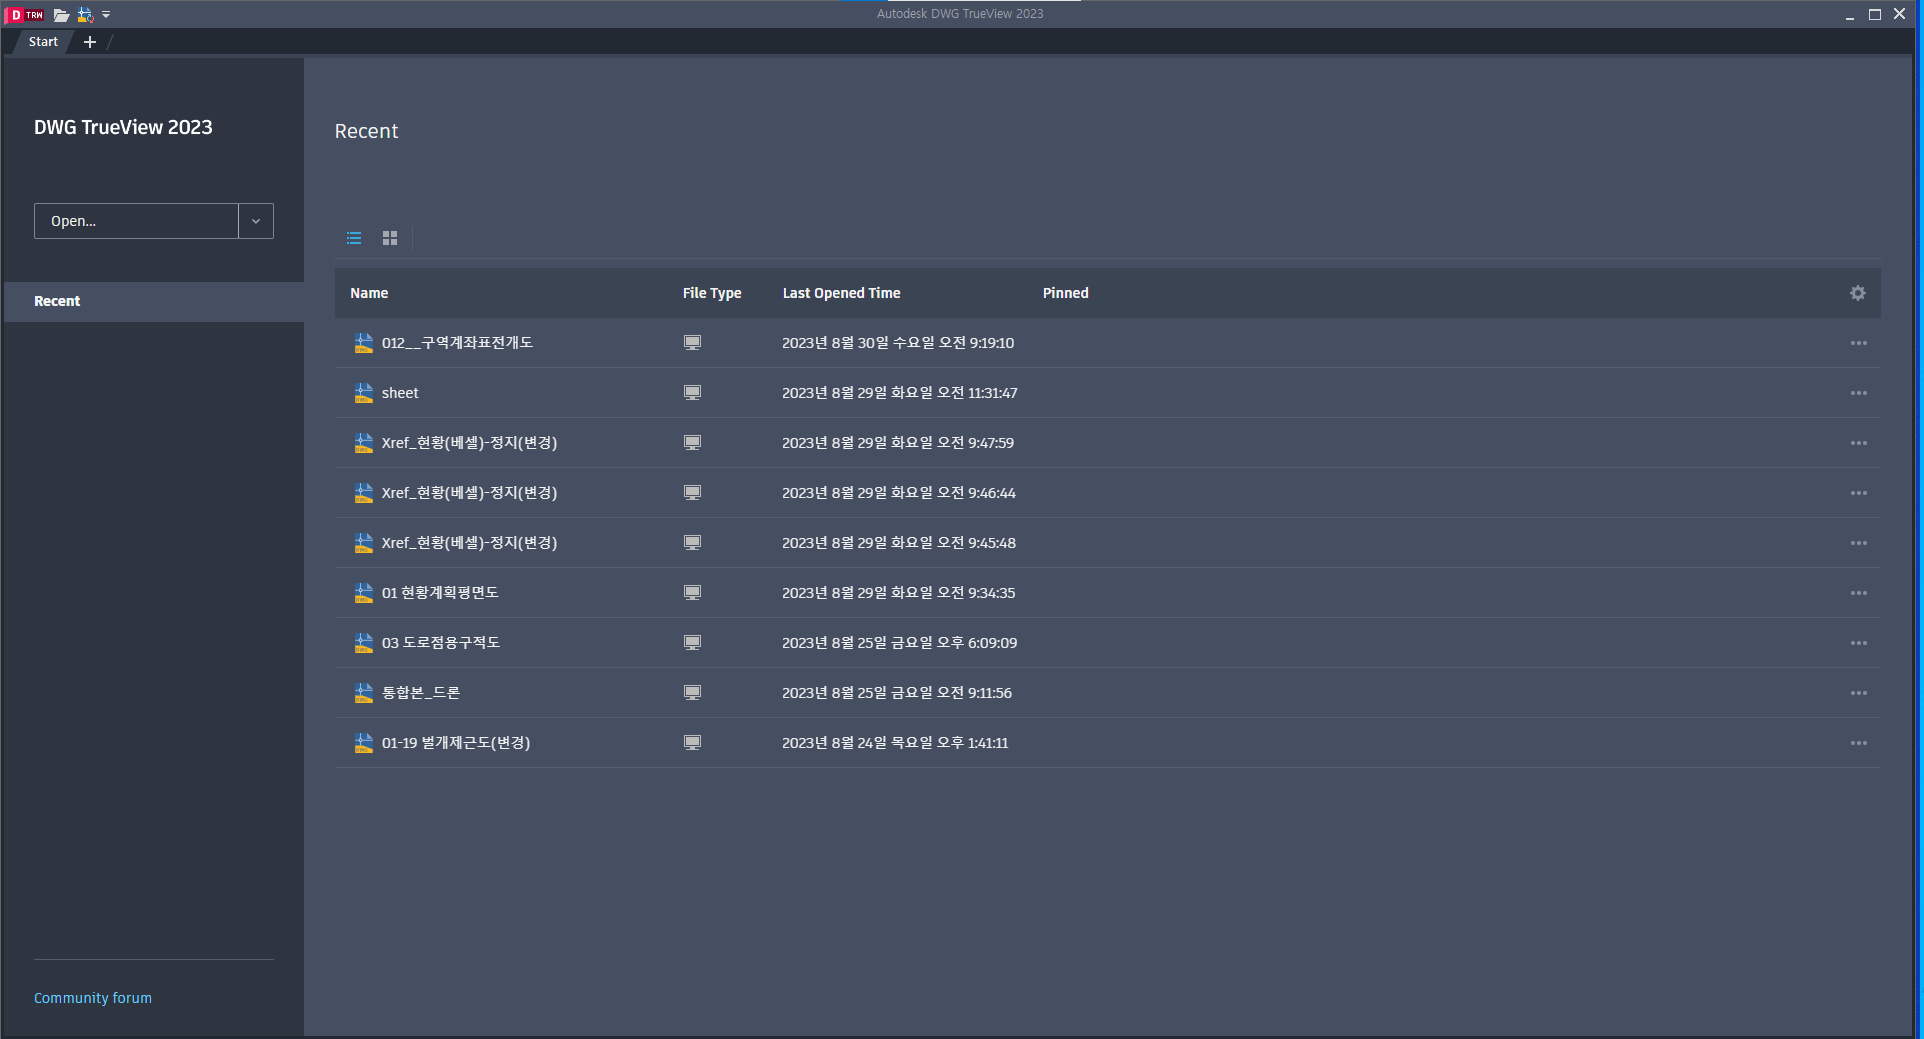1924x1039 pixels.
Task: Sort by the File Type column header
Action: click(x=712, y=293)
